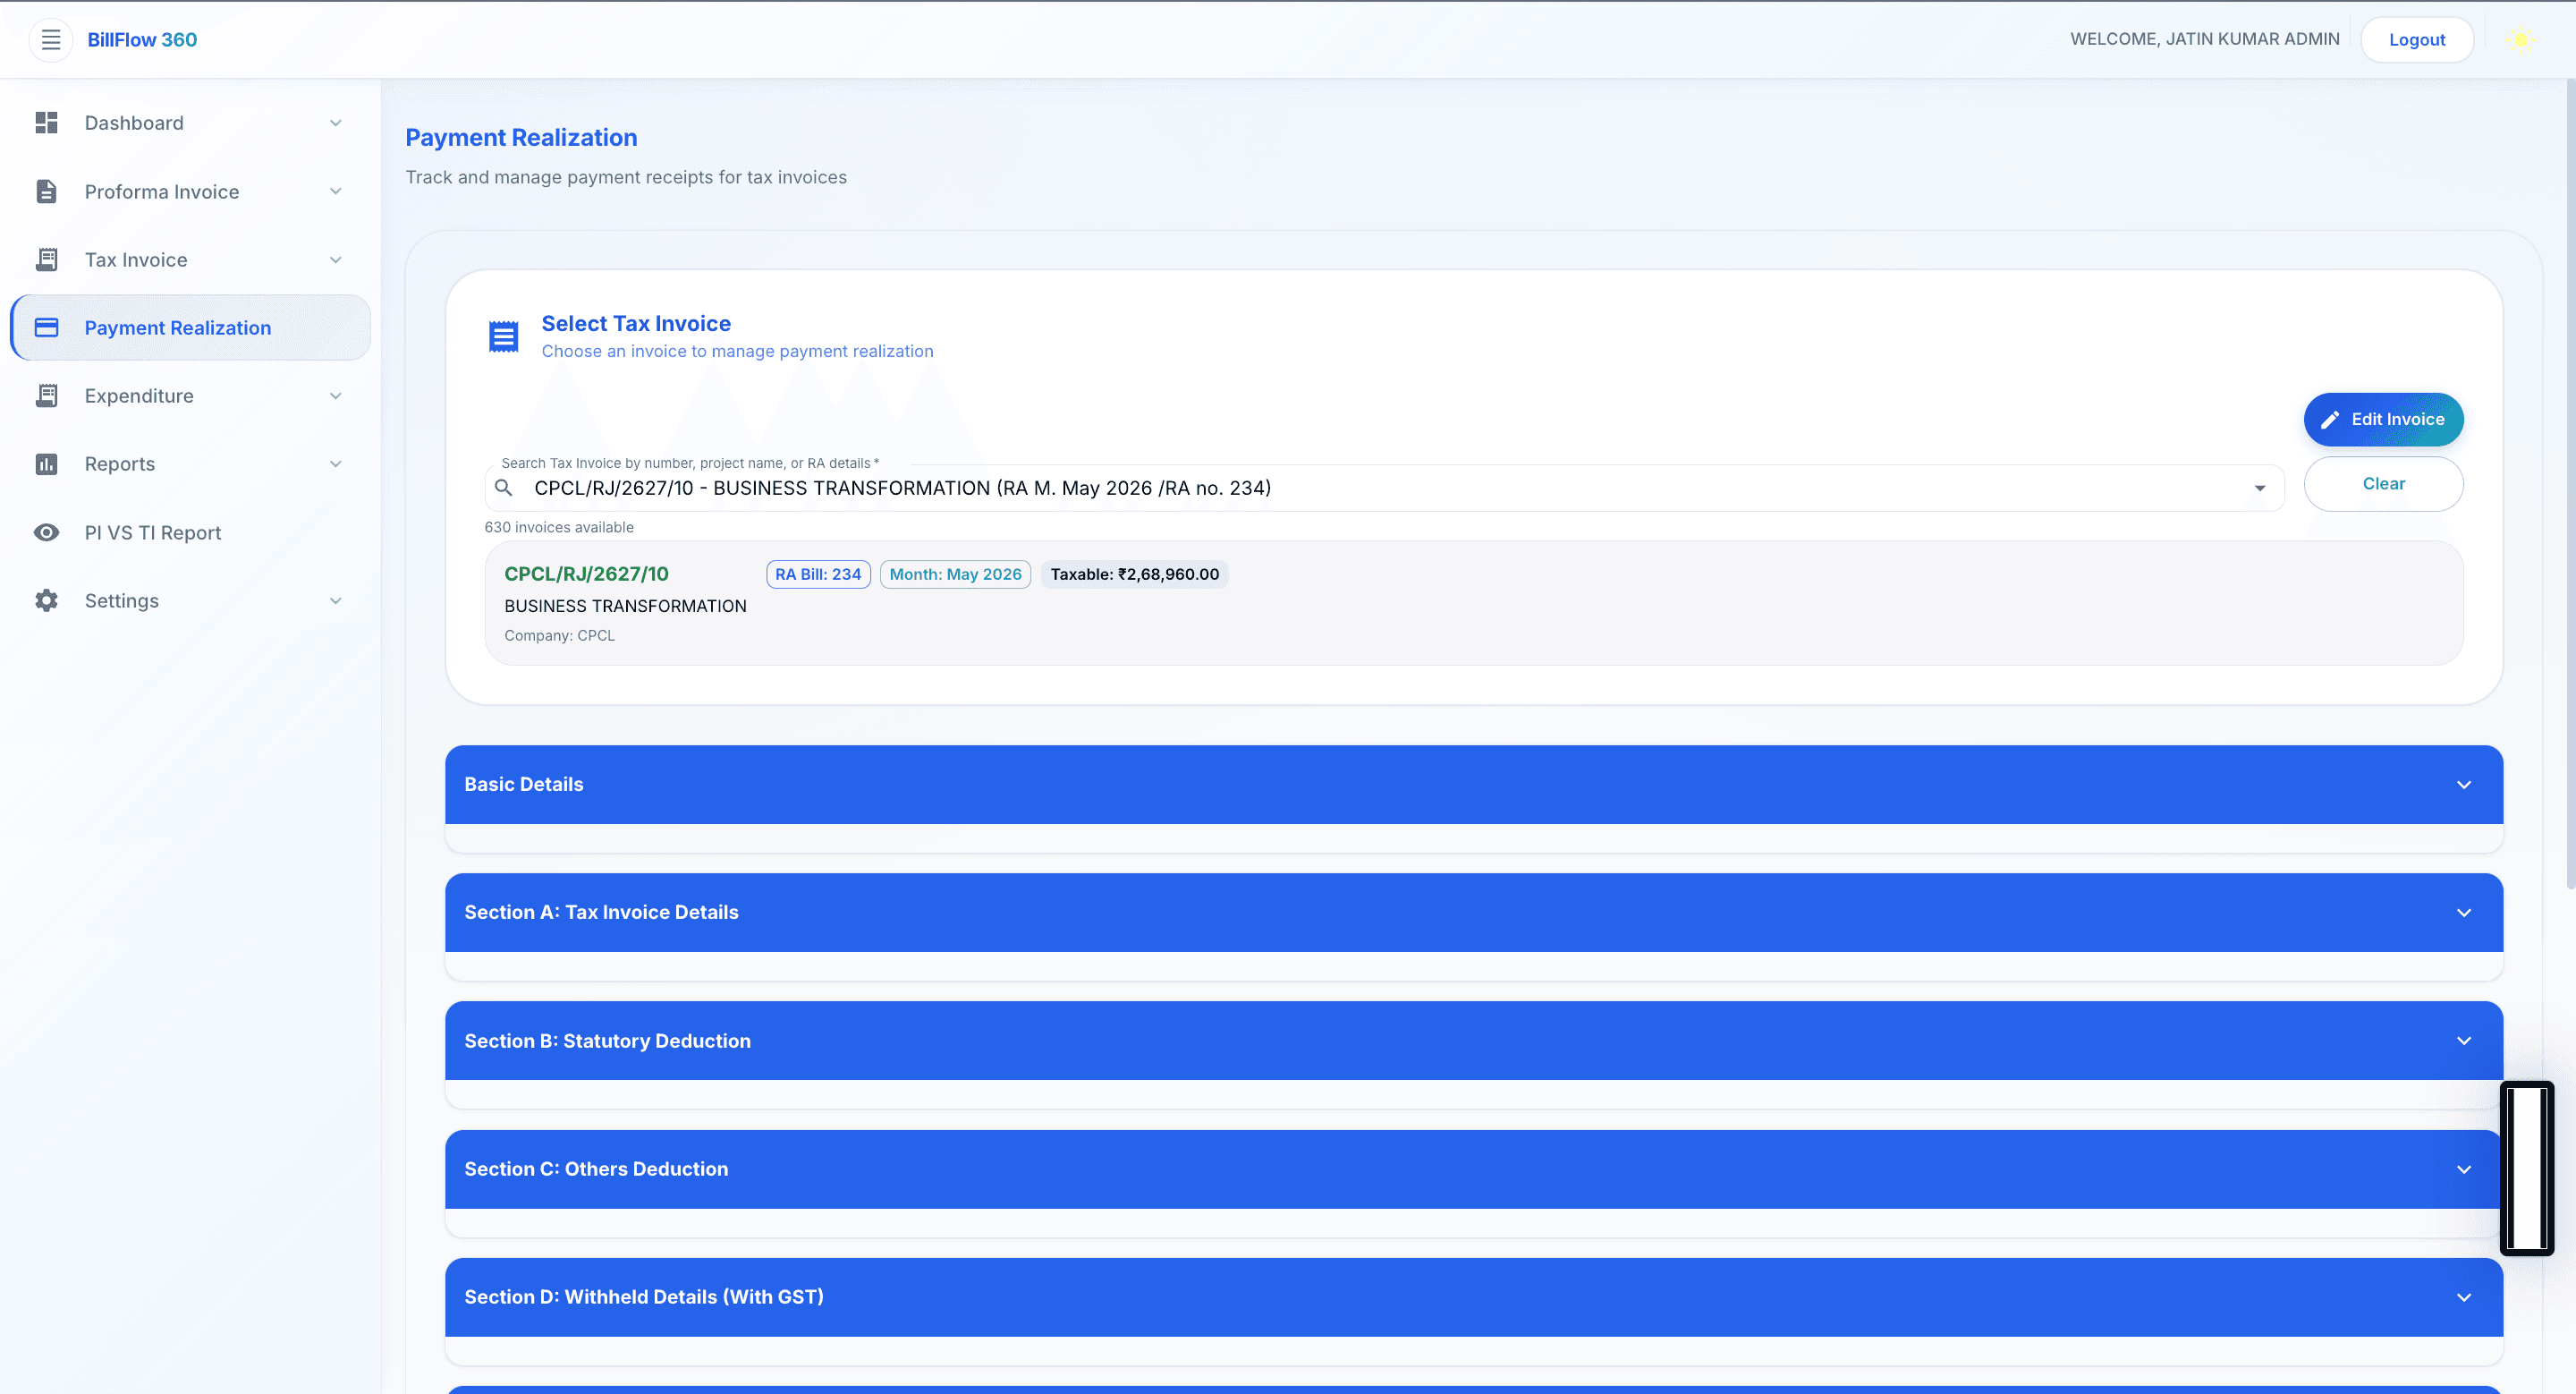Viewport: 2576px width, 1394px height.
Task: Toggle the hamburger menu icon
Action: click(51, 40)
